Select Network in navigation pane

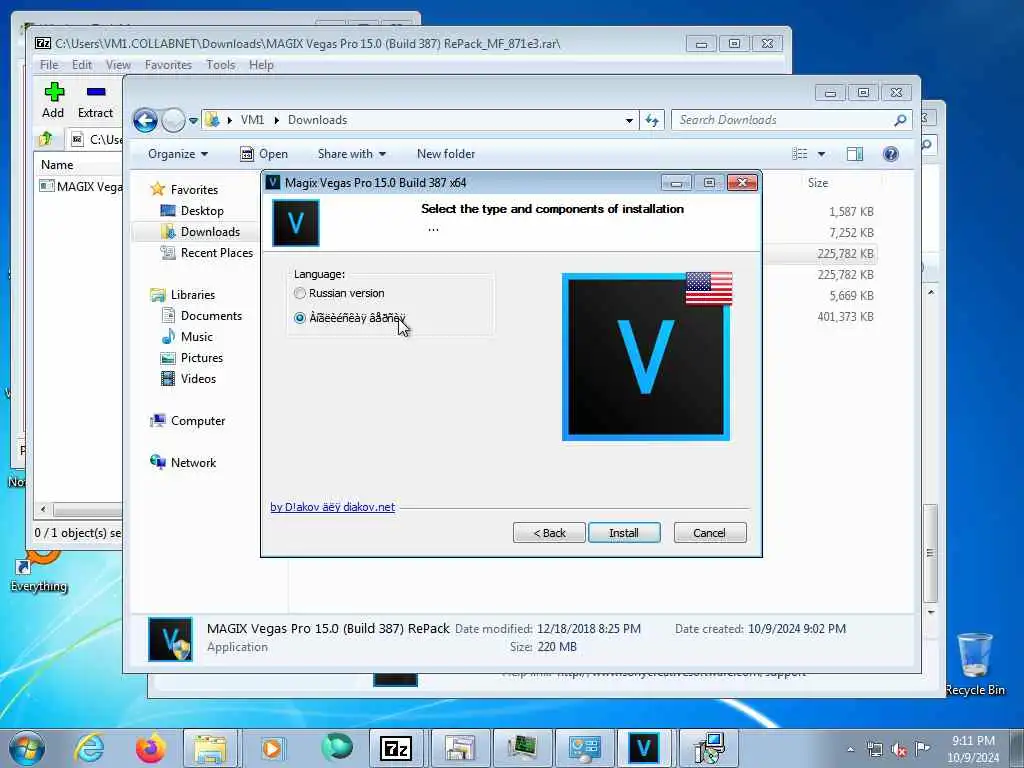click(x=184, y=463)
